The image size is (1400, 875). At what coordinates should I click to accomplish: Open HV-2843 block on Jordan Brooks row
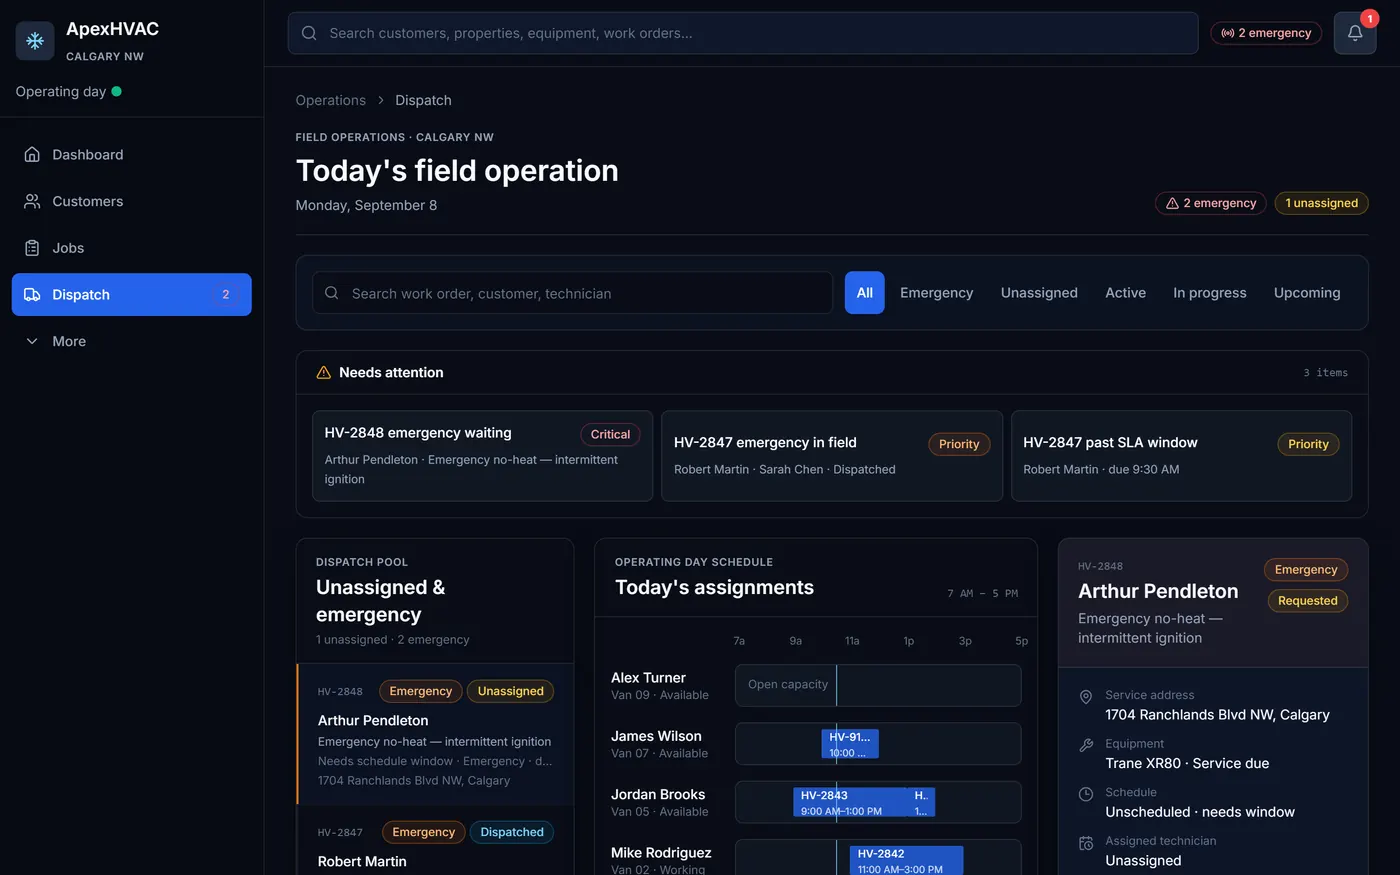[850, 802]
